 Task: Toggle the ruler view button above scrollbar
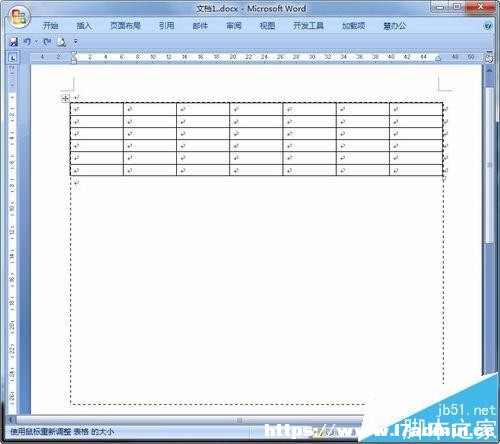click(x=489, y=57)
